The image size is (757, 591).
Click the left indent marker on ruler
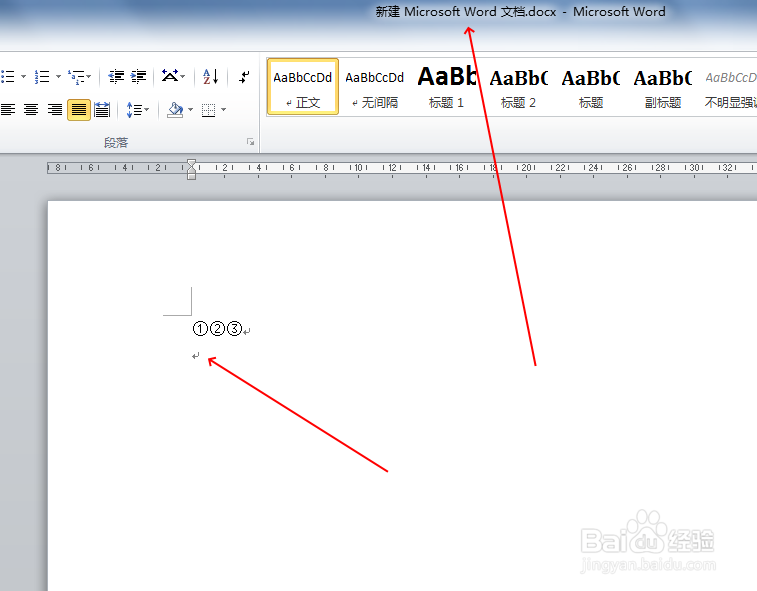point(192,175)
